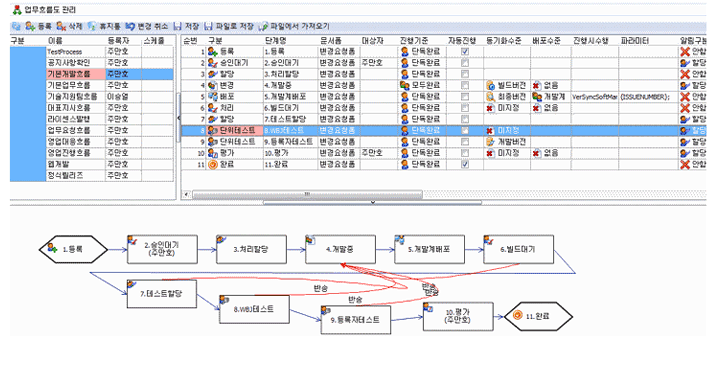The image size is (711, 389).
Task: Open the 휴지통 (recycle bin) toolbar item
Action: click(92, 26)
